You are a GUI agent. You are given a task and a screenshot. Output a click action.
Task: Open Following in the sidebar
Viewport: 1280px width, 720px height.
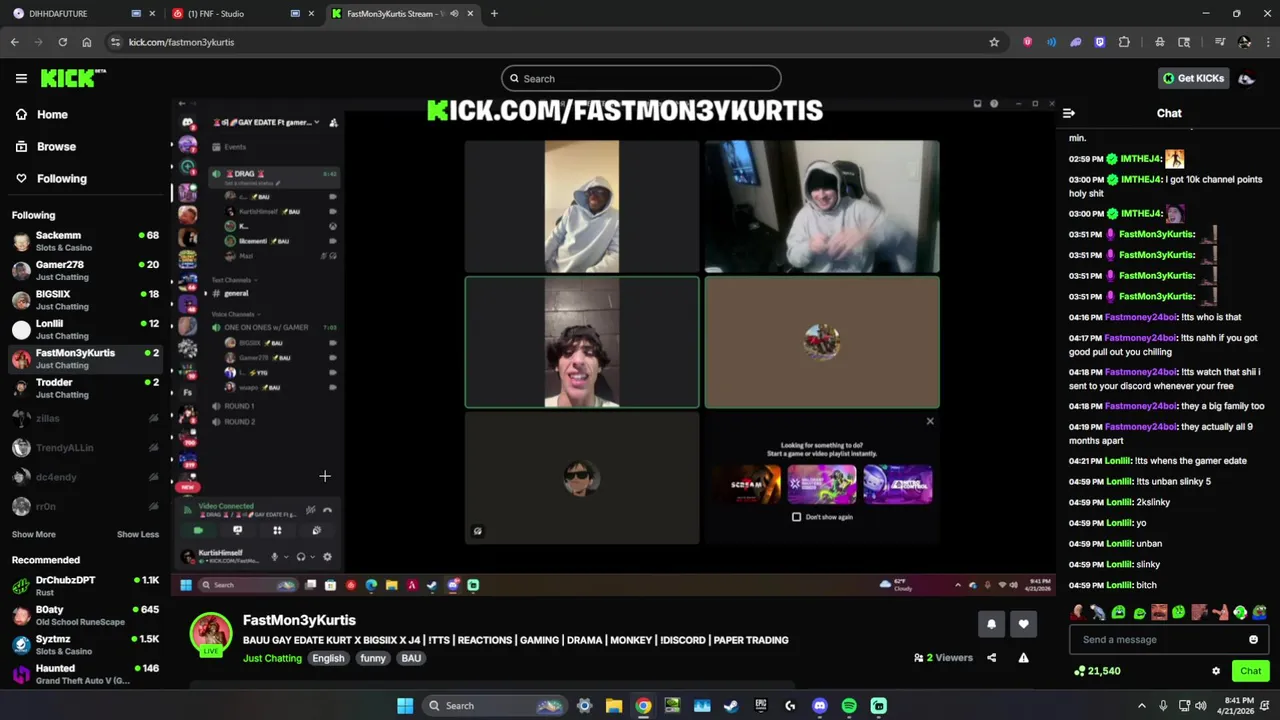click(x=51, y=178)
